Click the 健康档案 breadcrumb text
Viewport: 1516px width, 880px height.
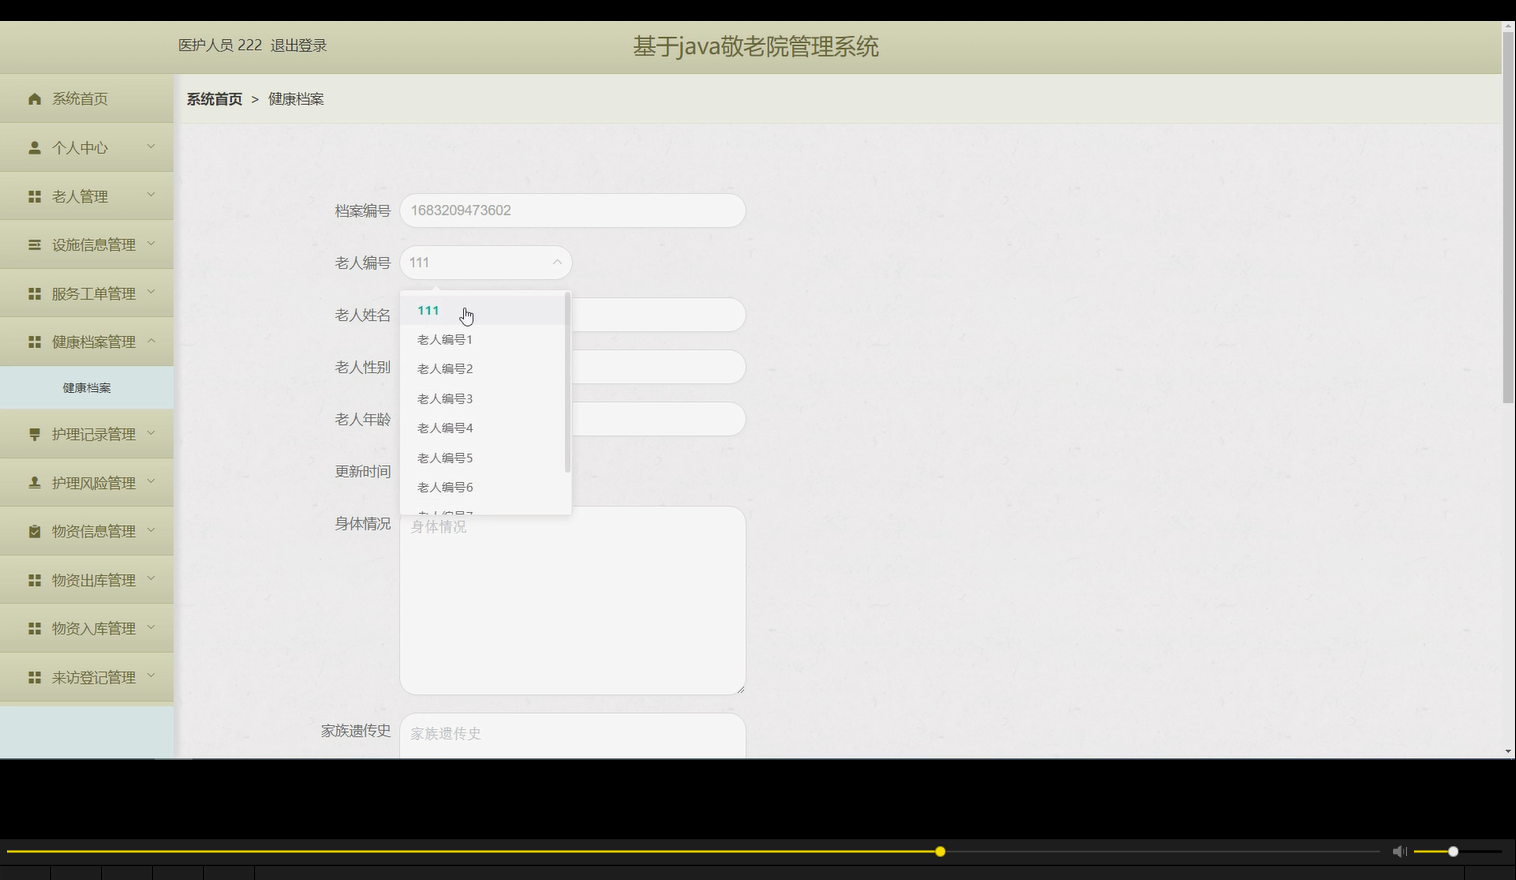click(296, 99)
